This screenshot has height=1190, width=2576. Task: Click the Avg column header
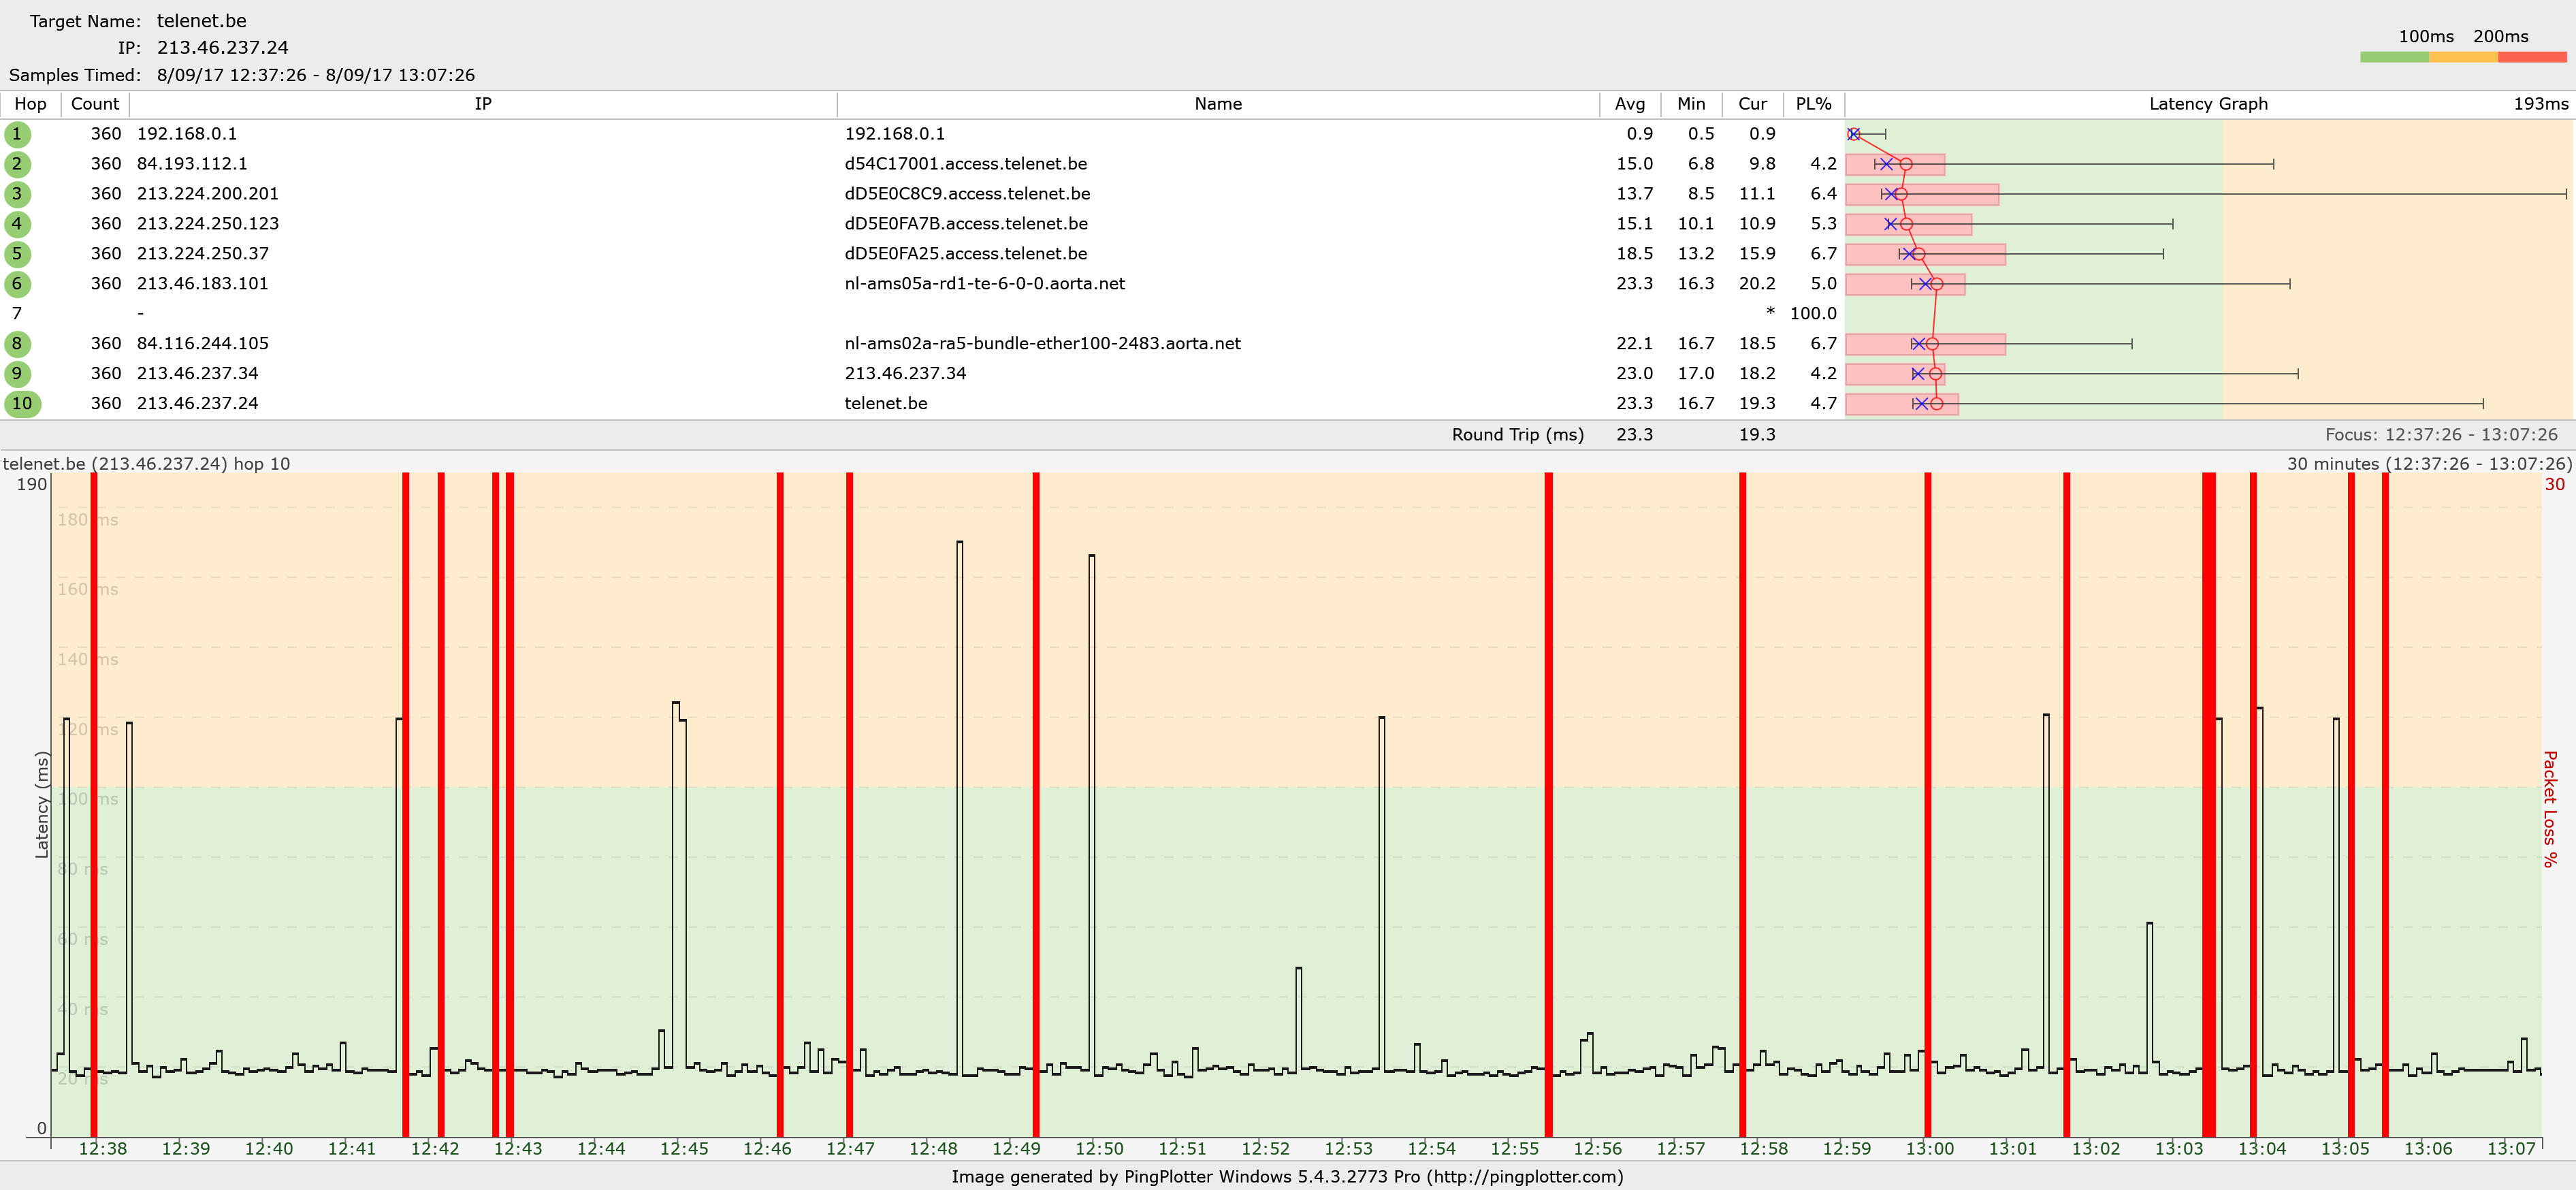(1629, 104)
